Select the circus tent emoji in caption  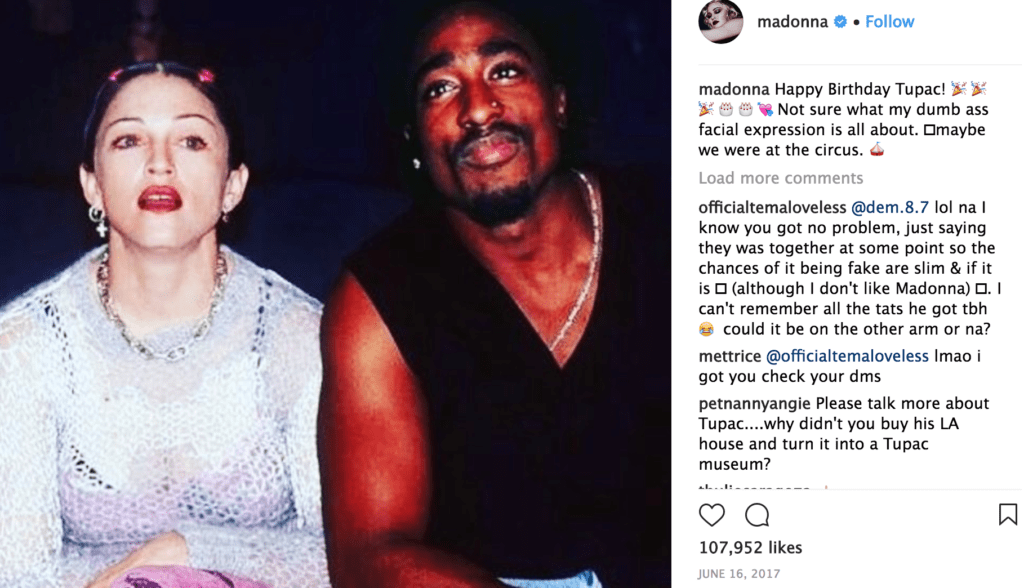tap(876, 150)
